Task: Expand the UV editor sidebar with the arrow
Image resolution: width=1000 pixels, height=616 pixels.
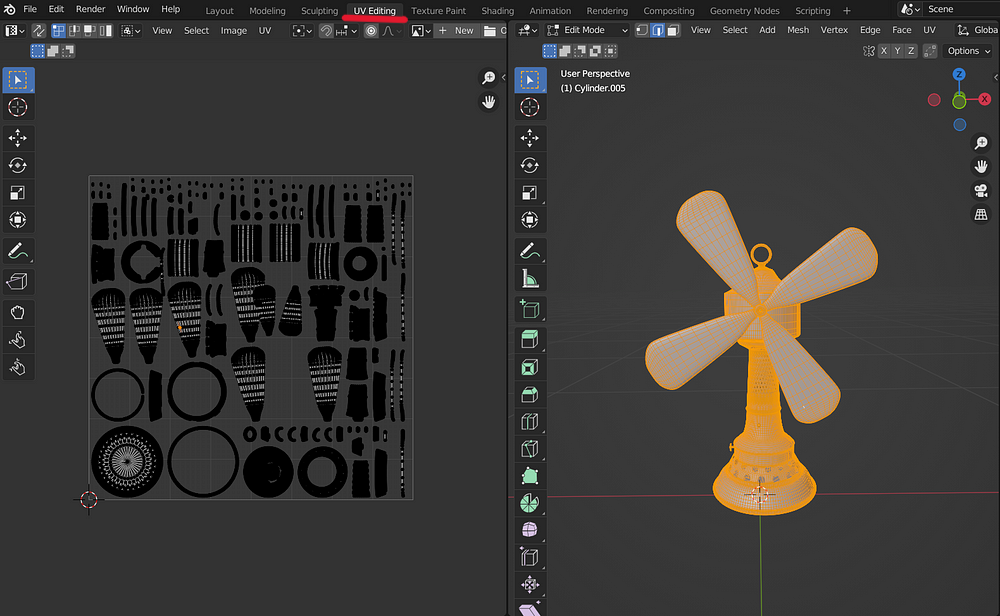Action: (503, 77)
